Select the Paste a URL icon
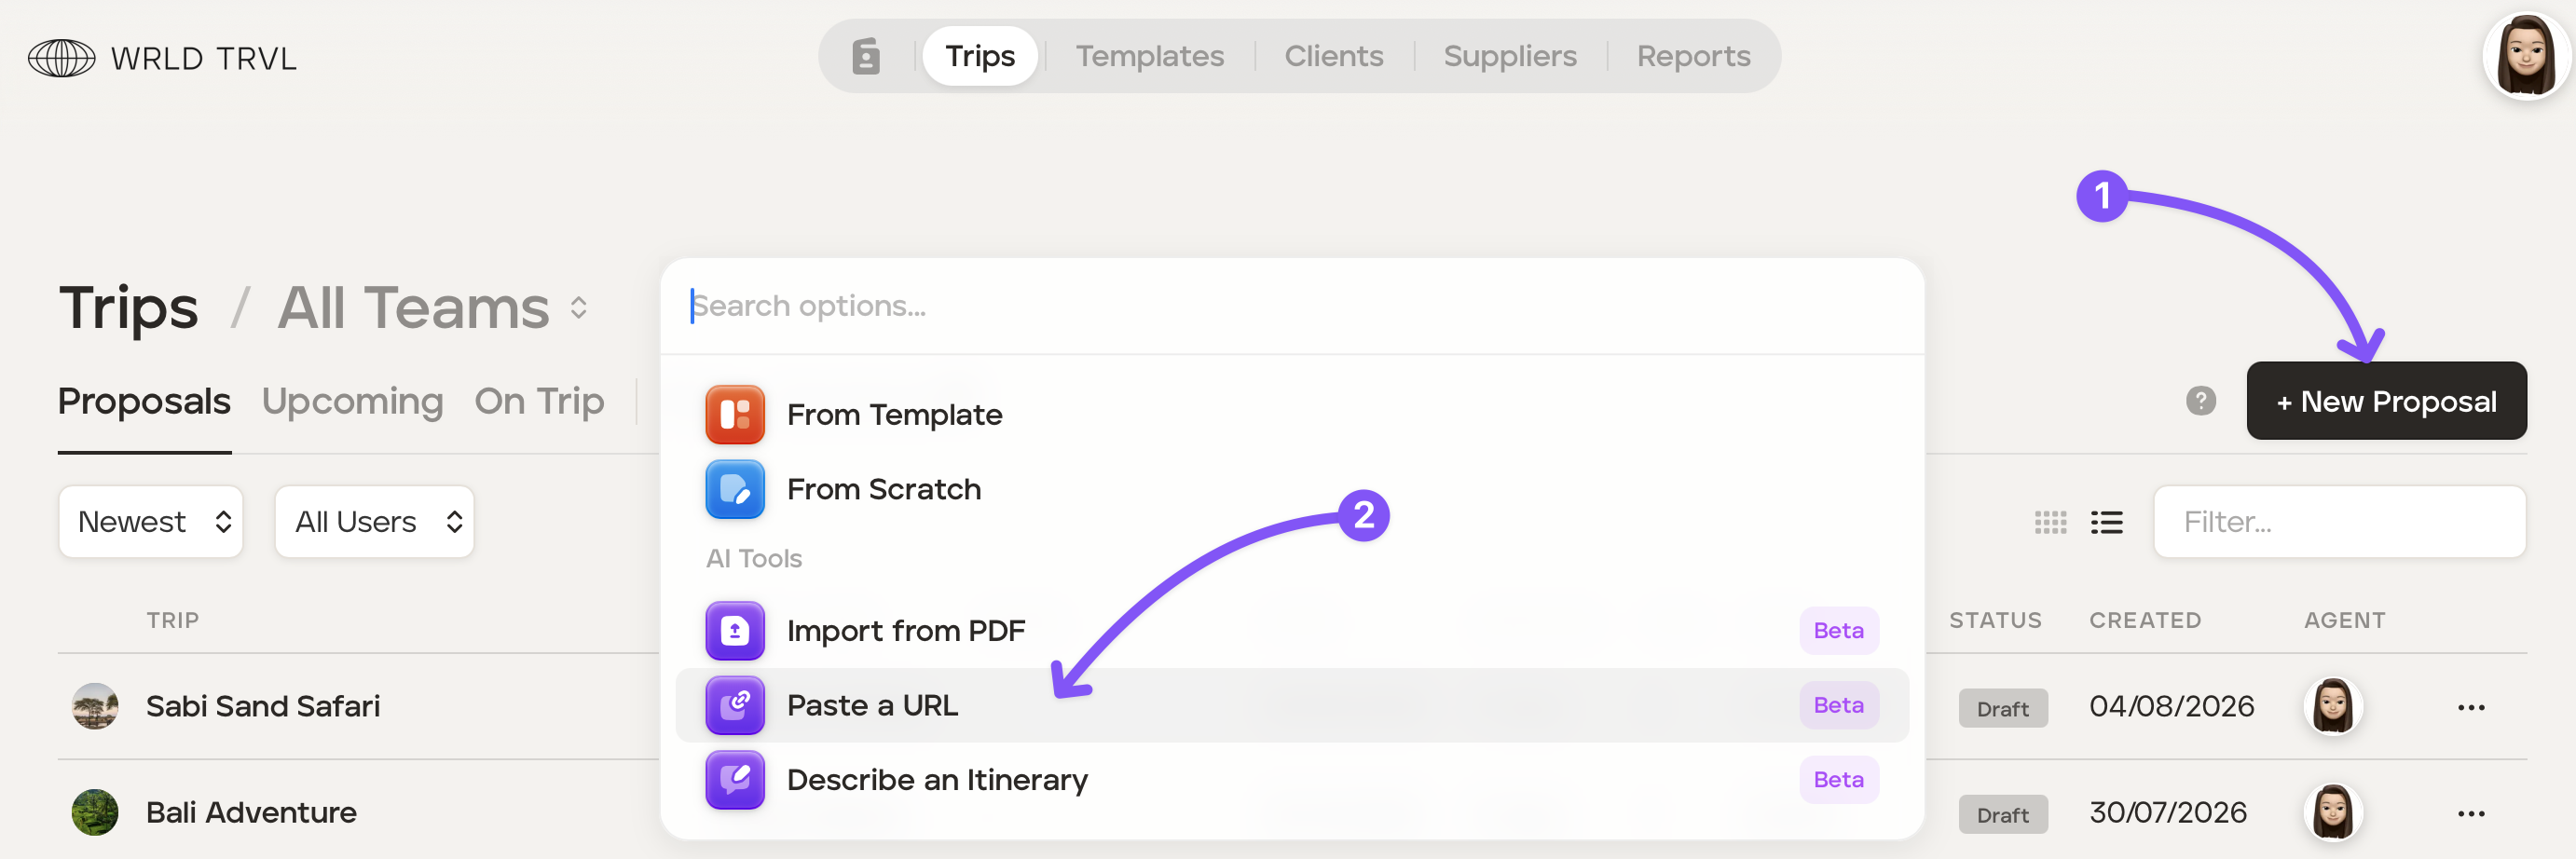The height and width of the screenshot is (859, 2576). click(x=735, y=706)
